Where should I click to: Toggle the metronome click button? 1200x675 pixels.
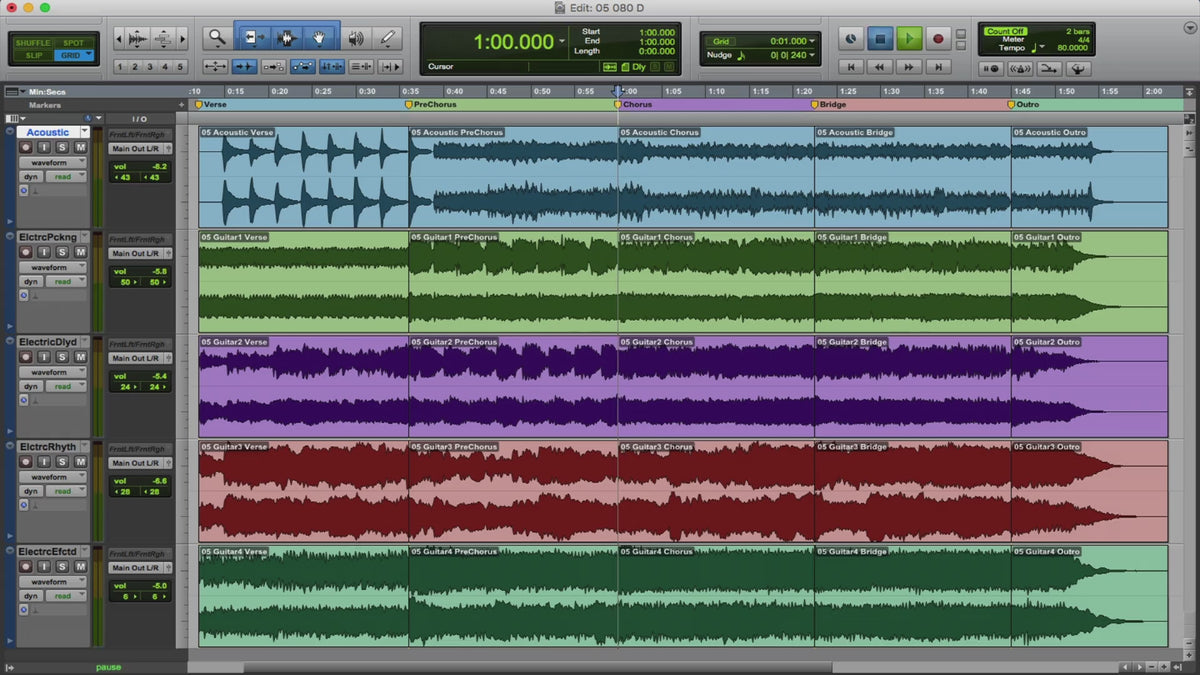pyautogui.click(x=1020, y=69)
